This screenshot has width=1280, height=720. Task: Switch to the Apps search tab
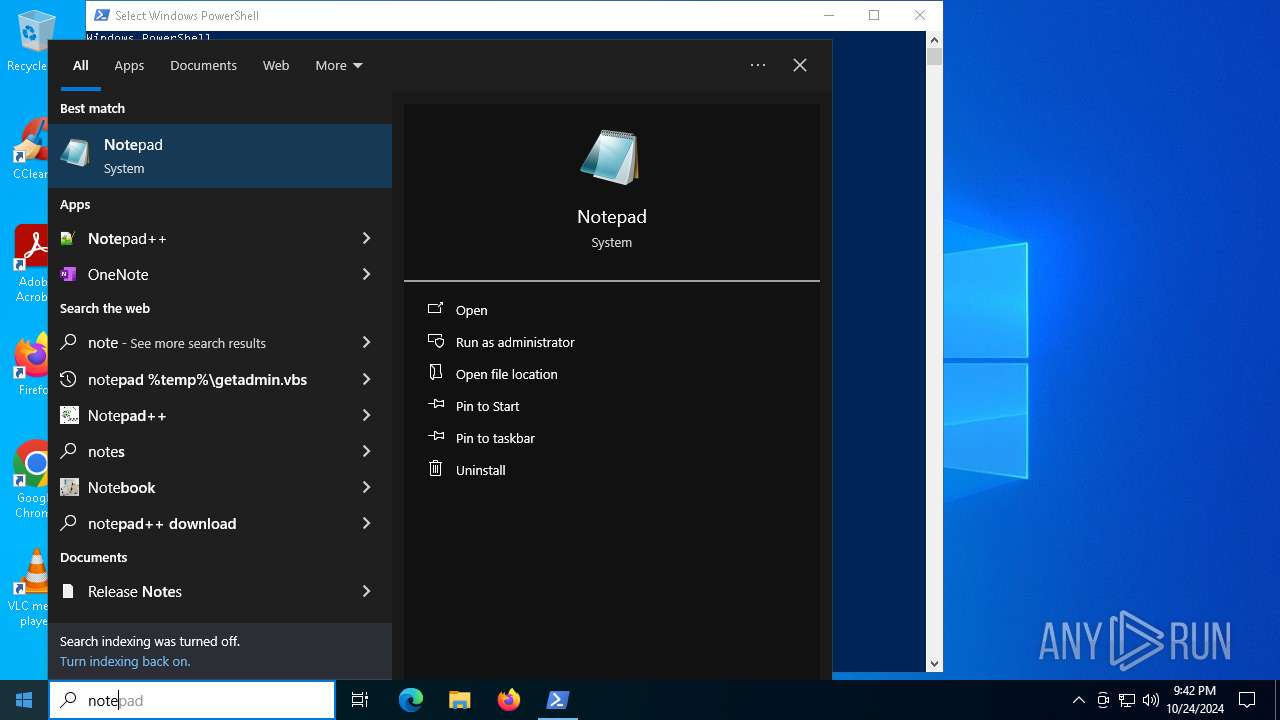point(129,65)
